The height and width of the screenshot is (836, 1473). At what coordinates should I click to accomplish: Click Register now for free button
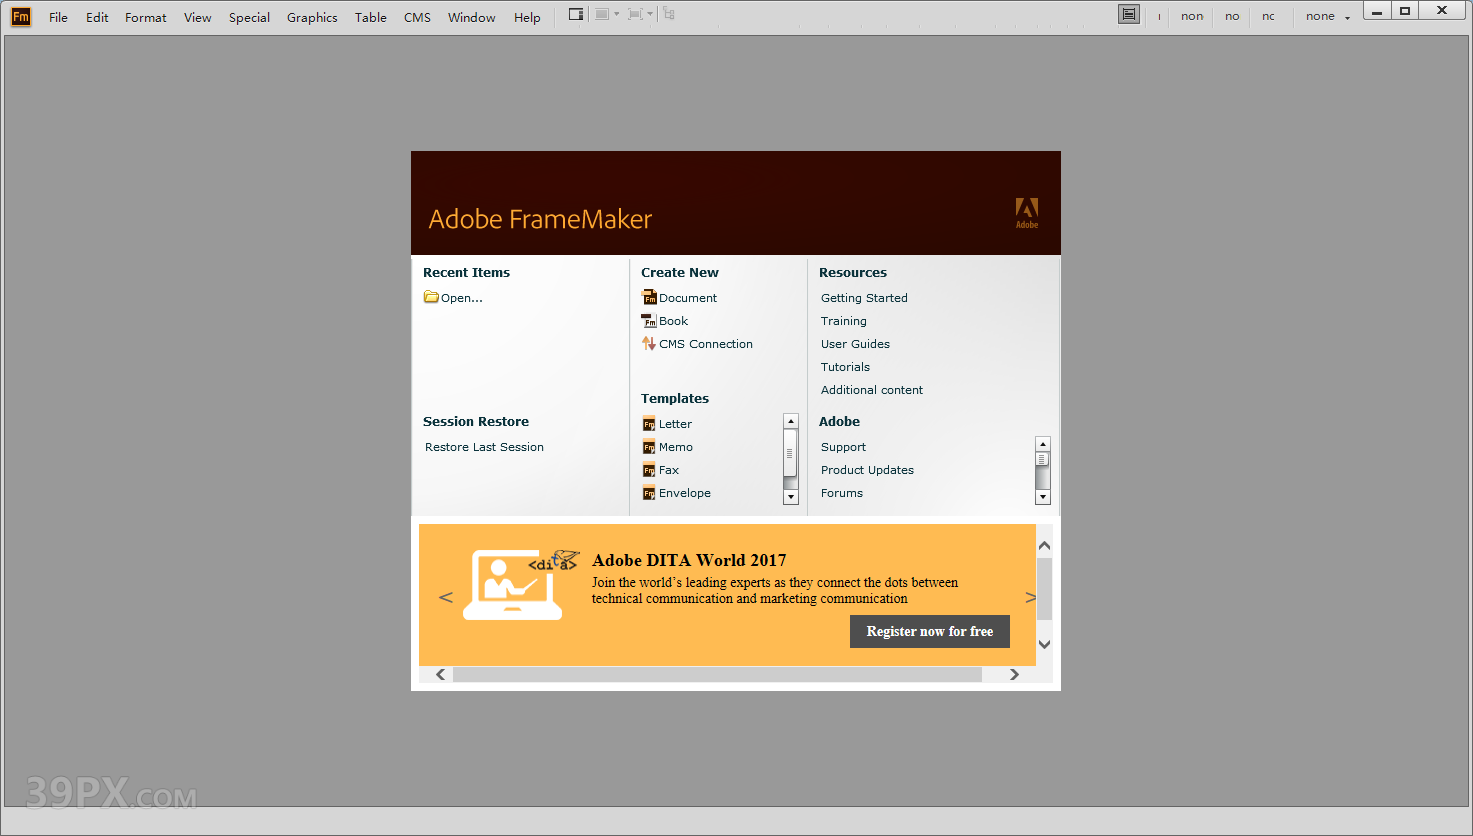(x=930, y=631)
